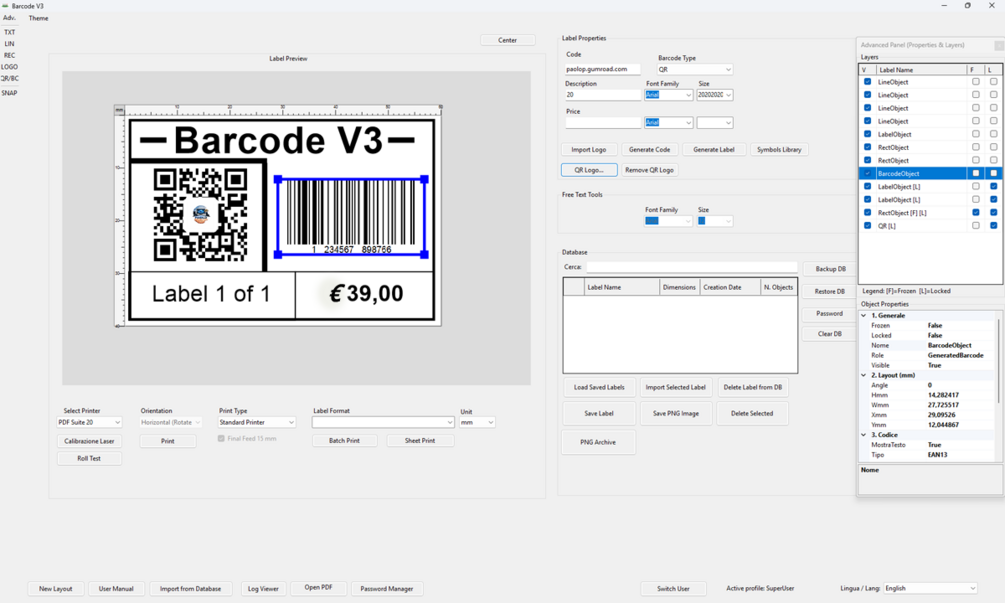This screenshot has width=1005, height=603.
Task: Toggle visibility of LabelObject layer
Action: tap(867, 134)
